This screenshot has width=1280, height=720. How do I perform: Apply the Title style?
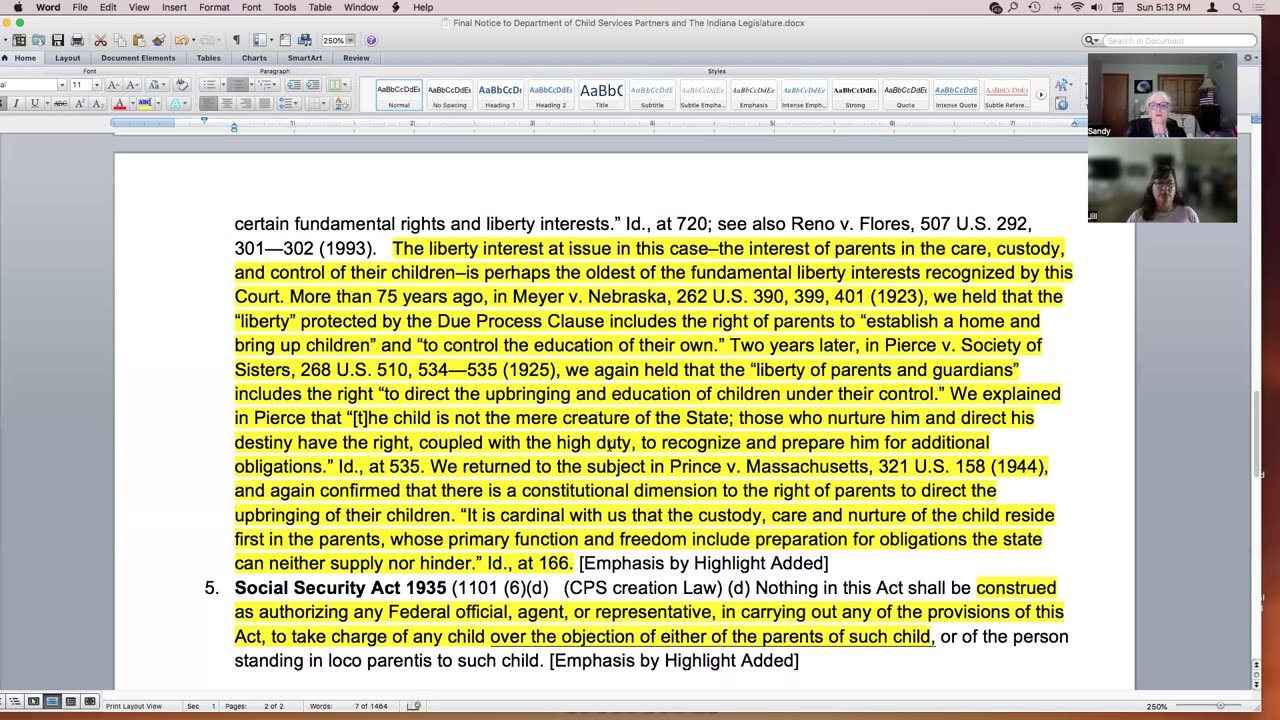(x=601, y=95)
